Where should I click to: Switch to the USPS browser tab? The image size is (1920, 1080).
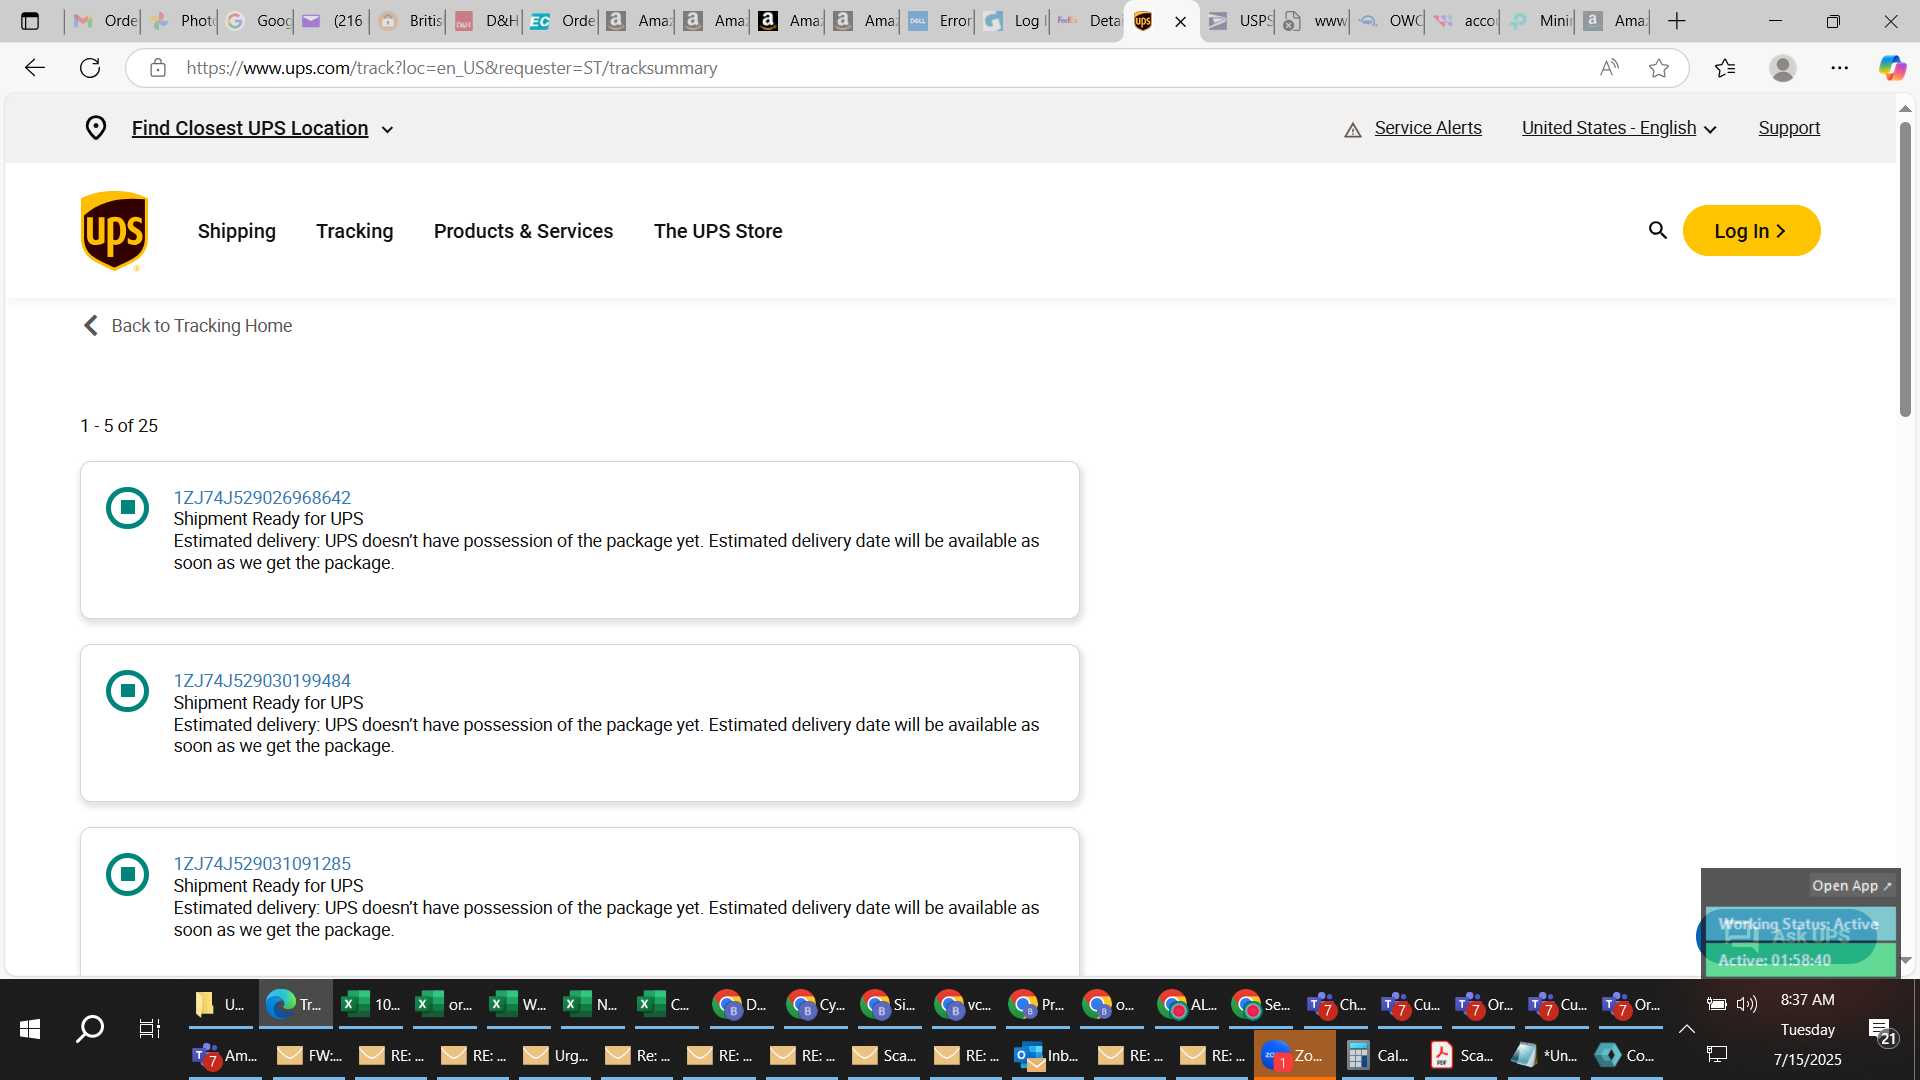click(1238, 21)
